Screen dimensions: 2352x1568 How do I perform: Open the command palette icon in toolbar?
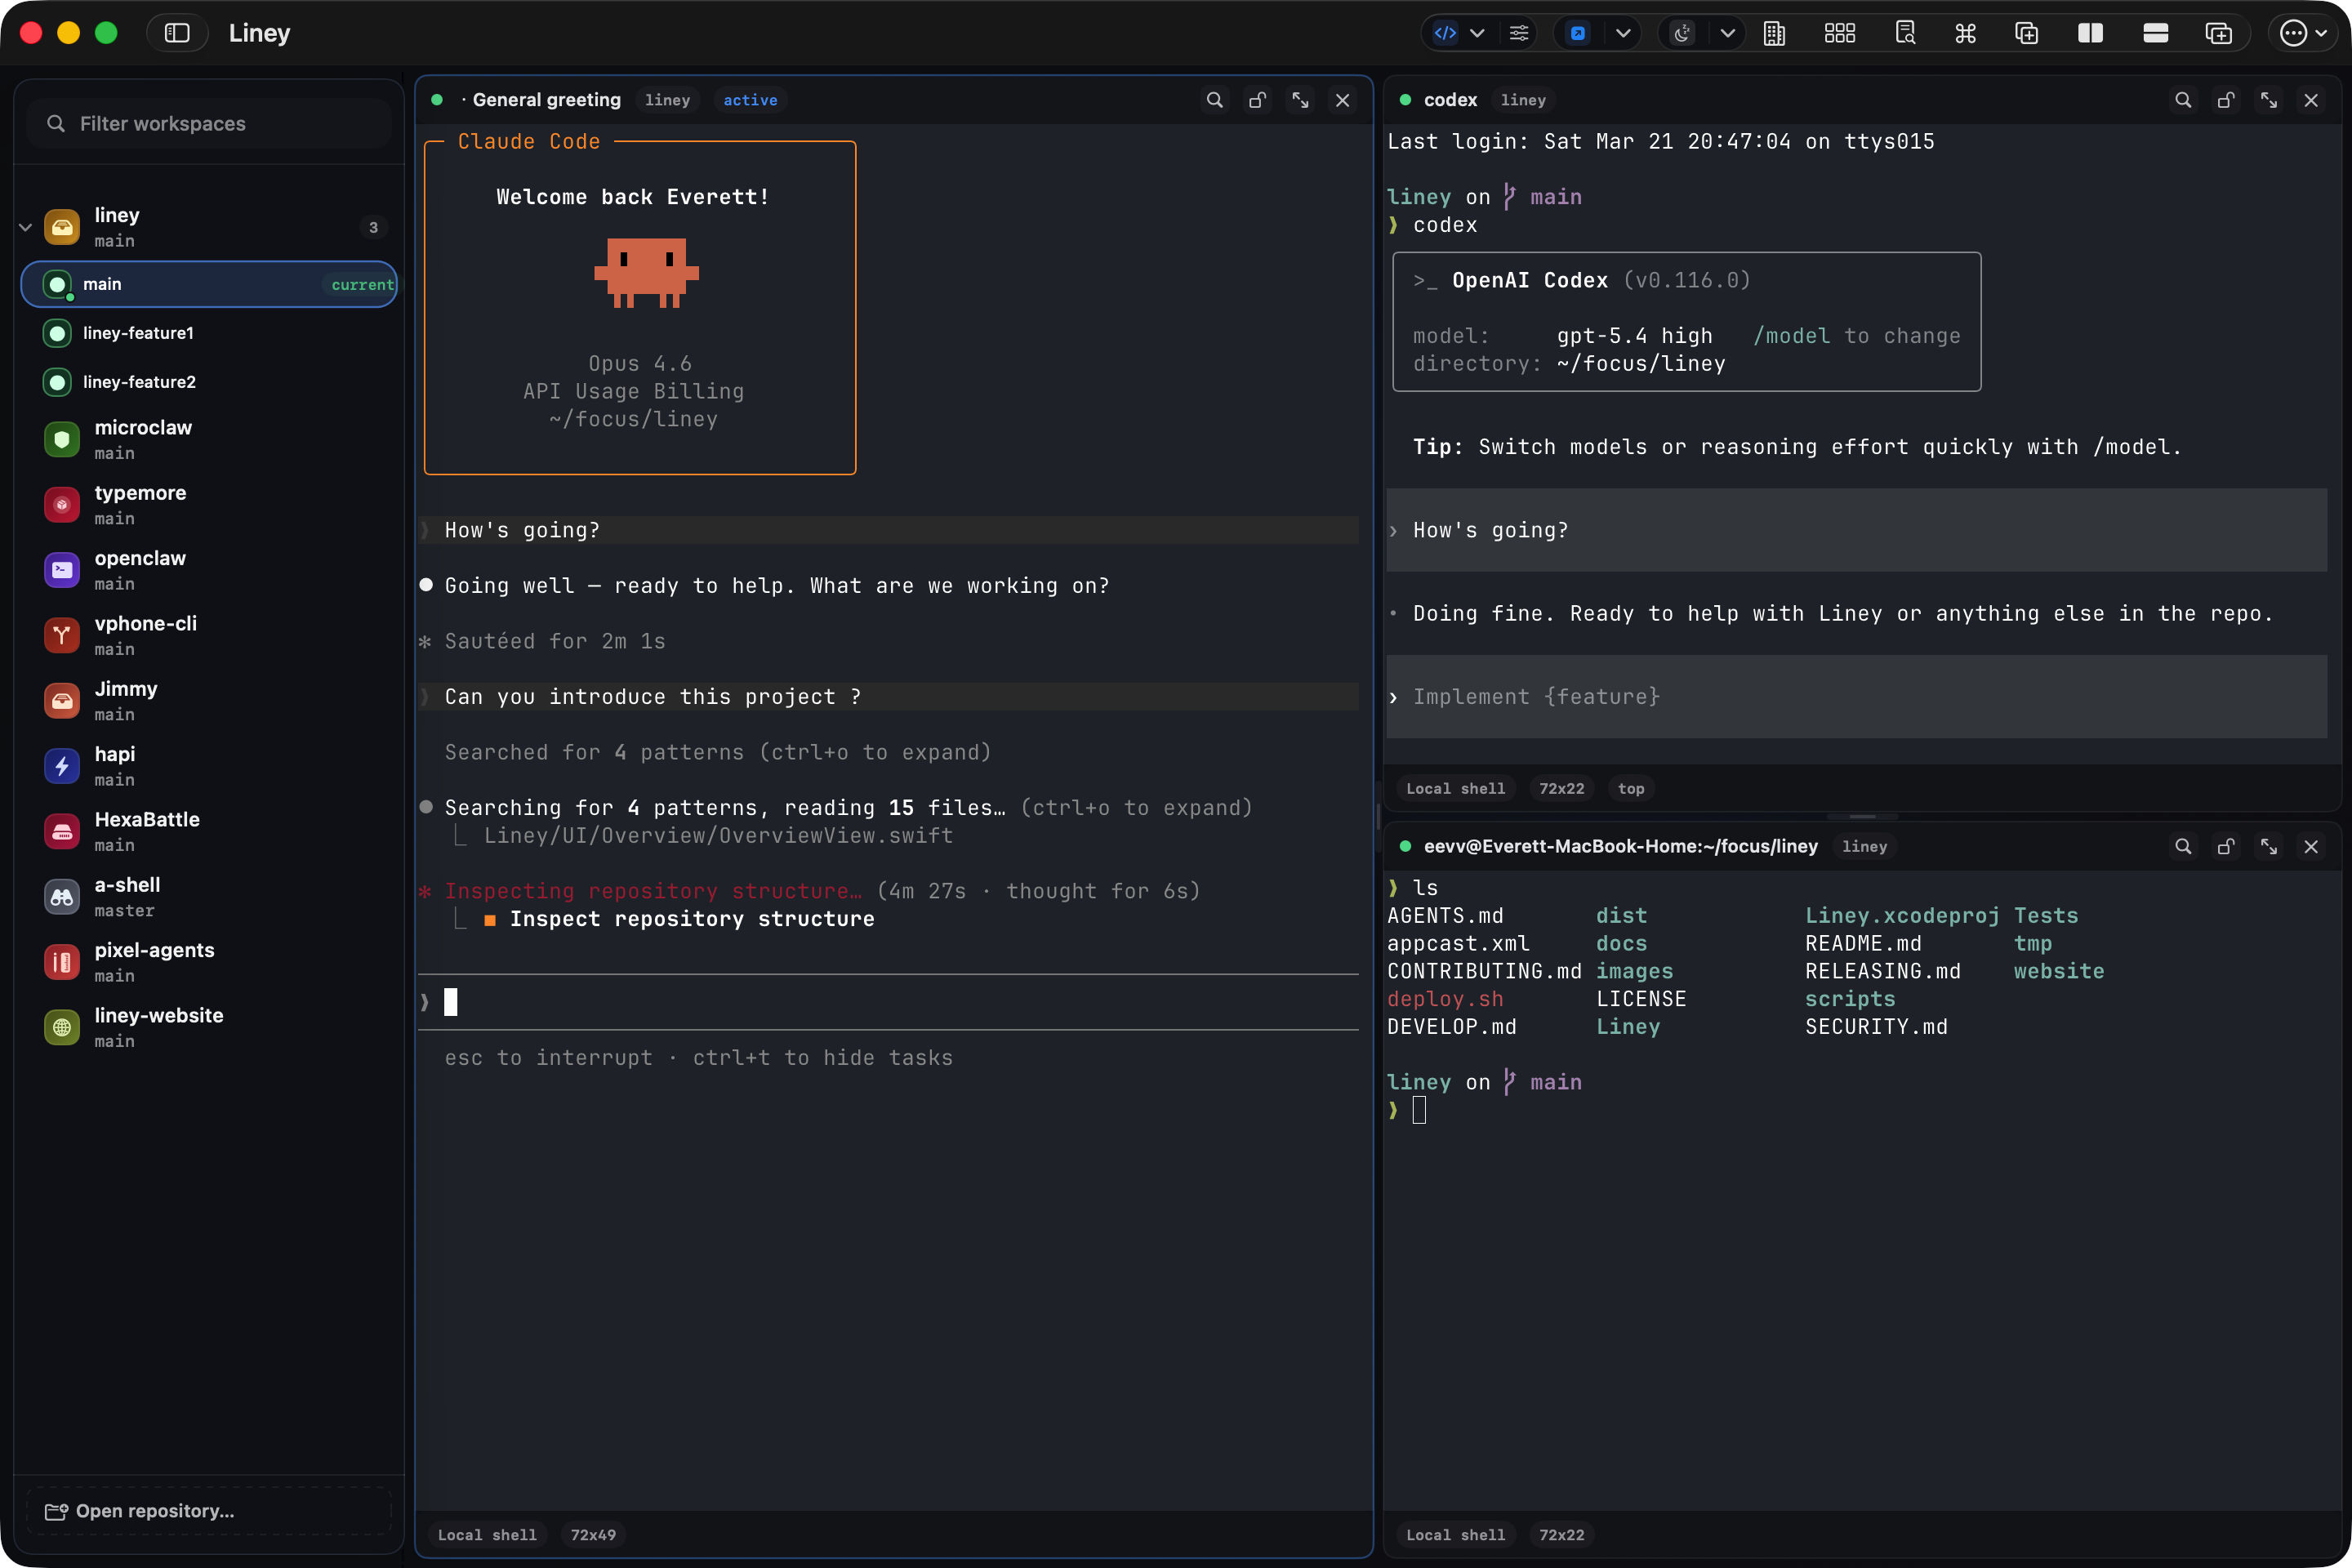[1965, 33]
